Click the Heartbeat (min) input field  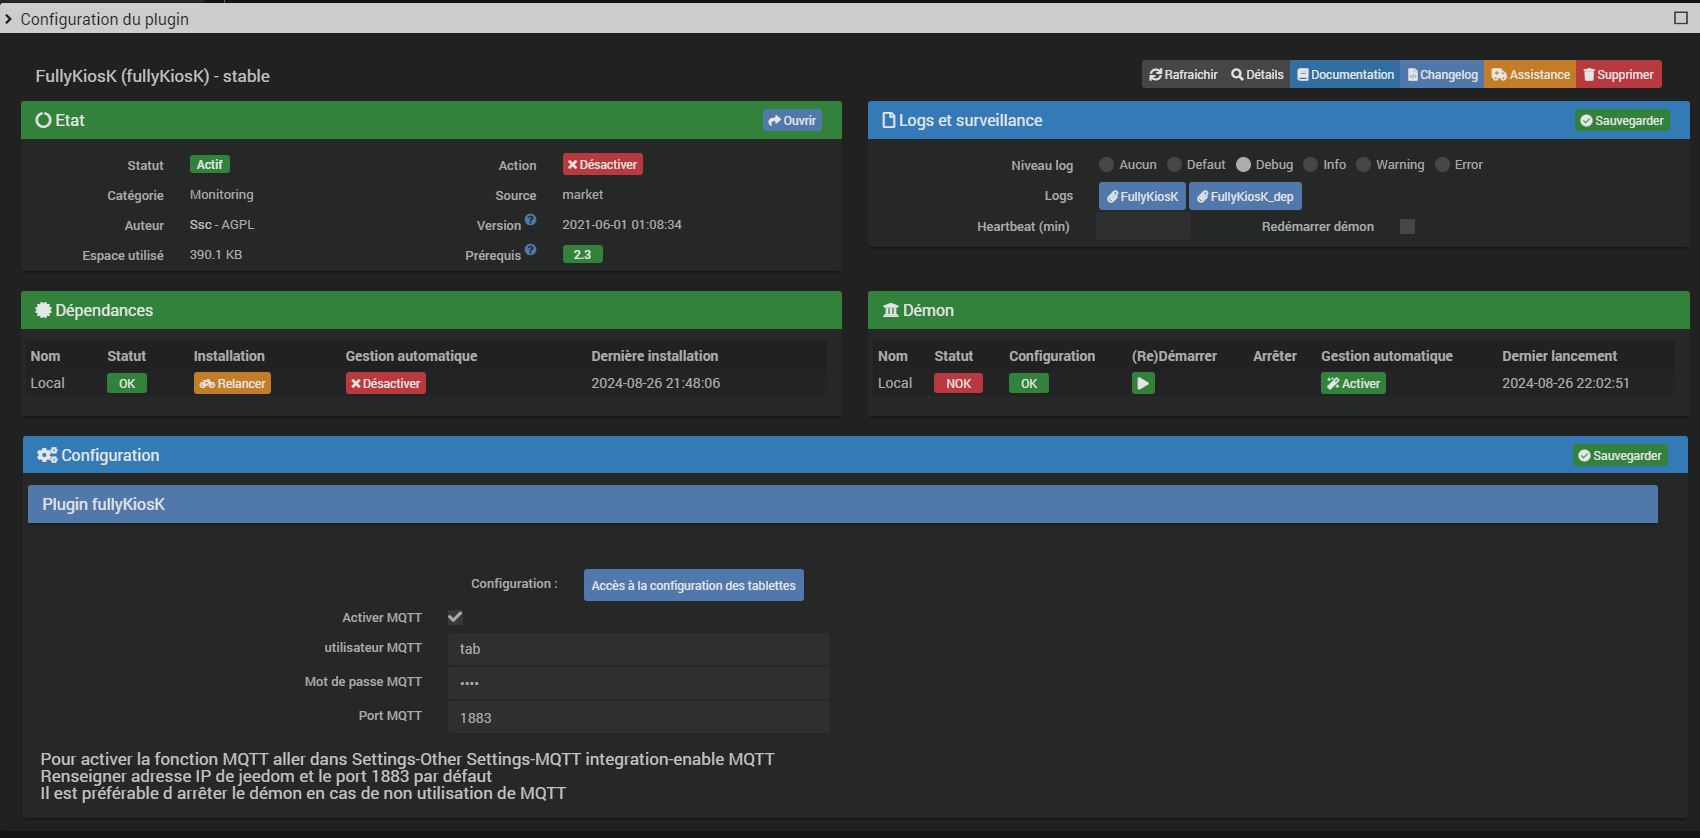tap(1143, 227)
